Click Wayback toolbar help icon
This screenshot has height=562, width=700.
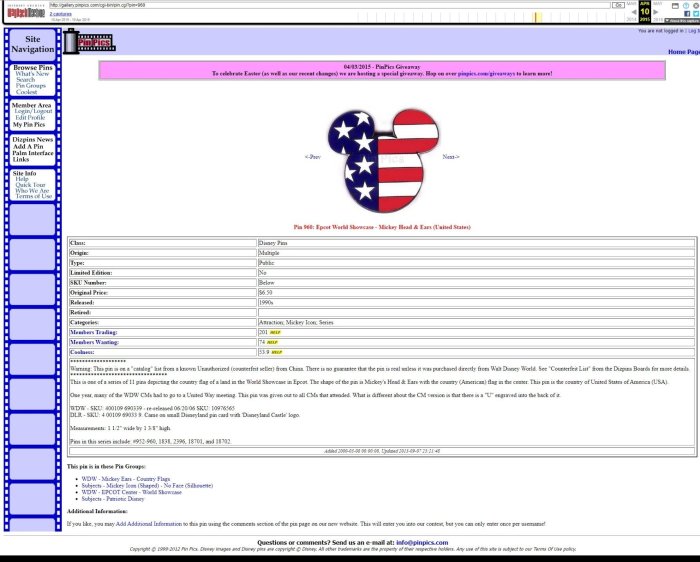pos(686,5)
